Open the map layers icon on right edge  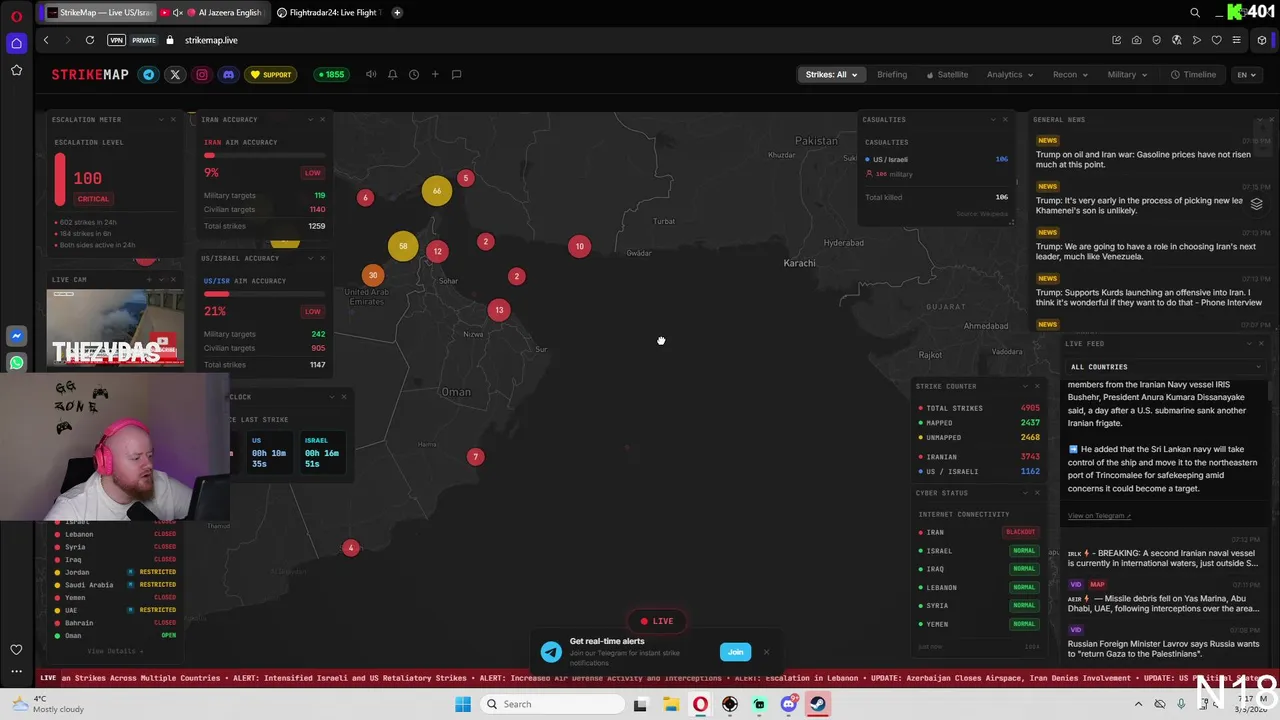pos(1256,204)
